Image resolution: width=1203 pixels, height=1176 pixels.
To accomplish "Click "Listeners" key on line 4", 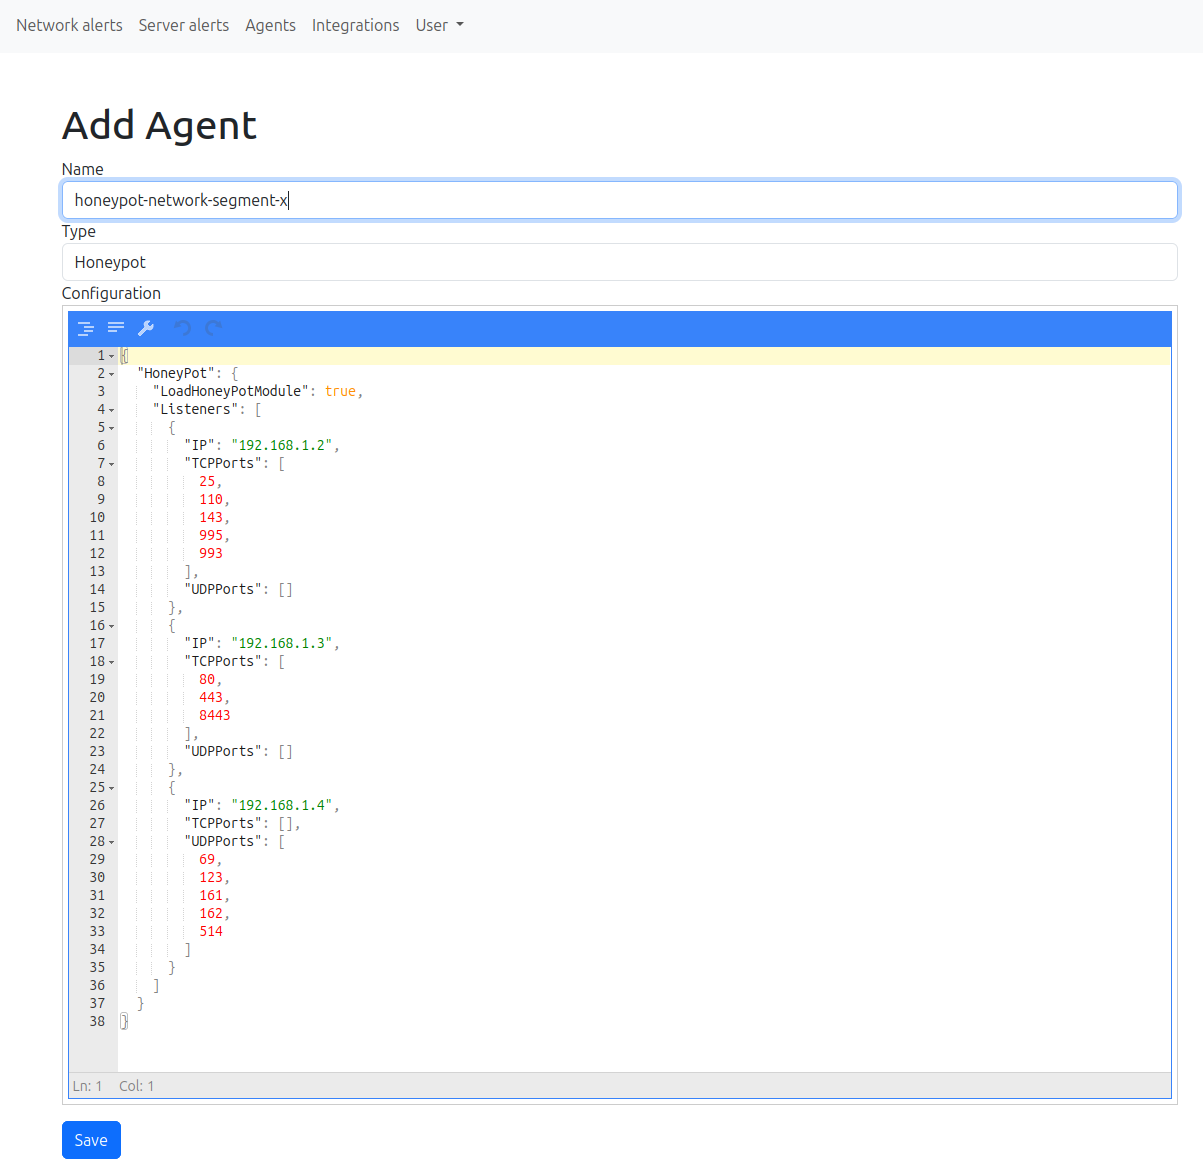I will point(196,409).
